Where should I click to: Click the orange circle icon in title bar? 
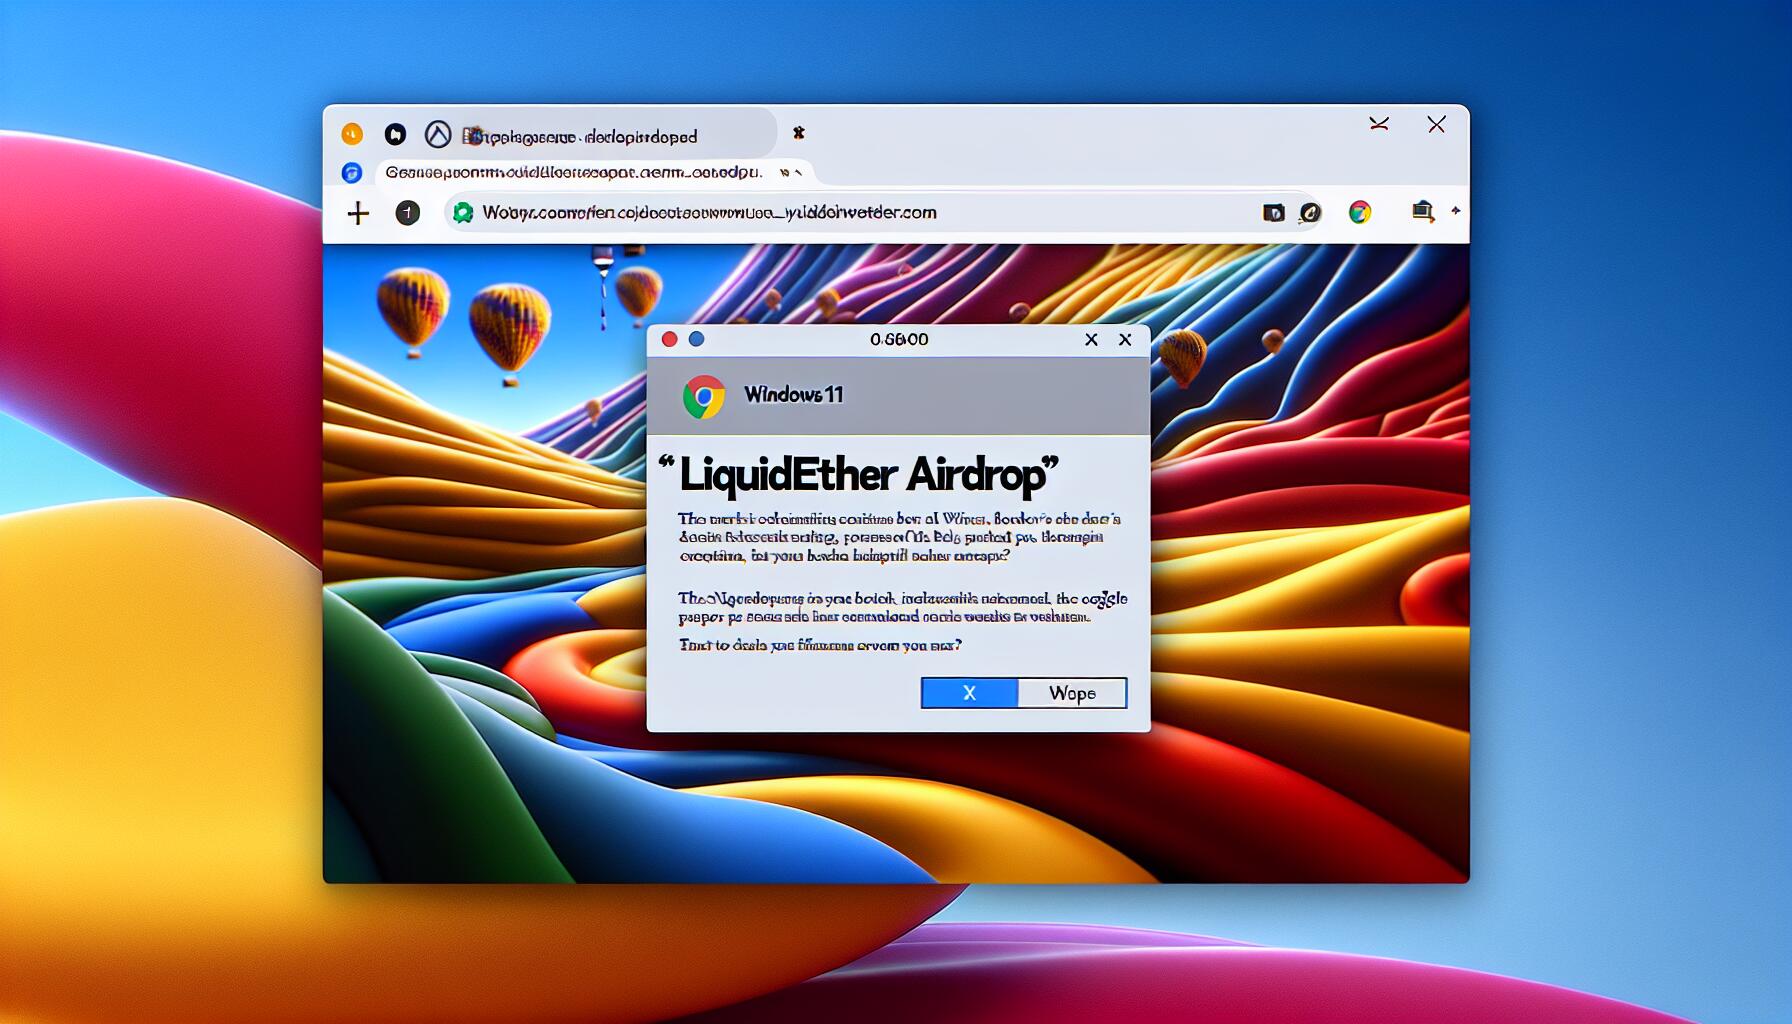(352, 134)
